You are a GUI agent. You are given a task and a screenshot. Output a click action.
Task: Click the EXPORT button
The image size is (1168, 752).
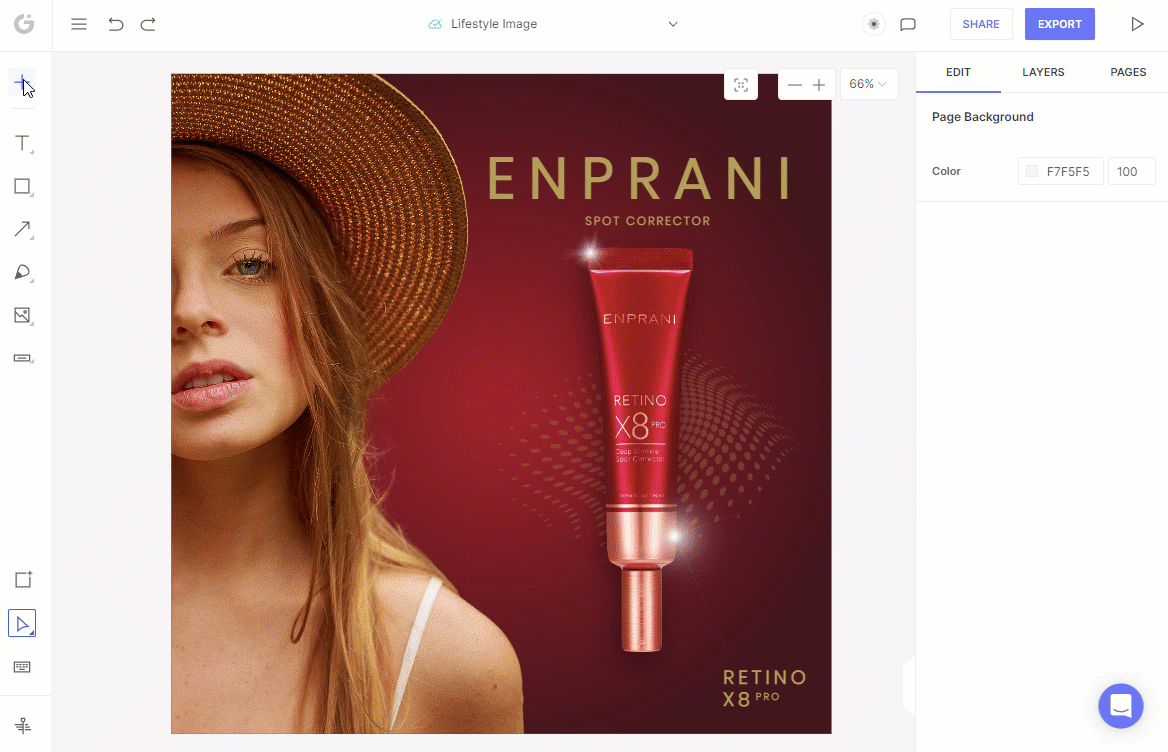[x=1059, y=24]
